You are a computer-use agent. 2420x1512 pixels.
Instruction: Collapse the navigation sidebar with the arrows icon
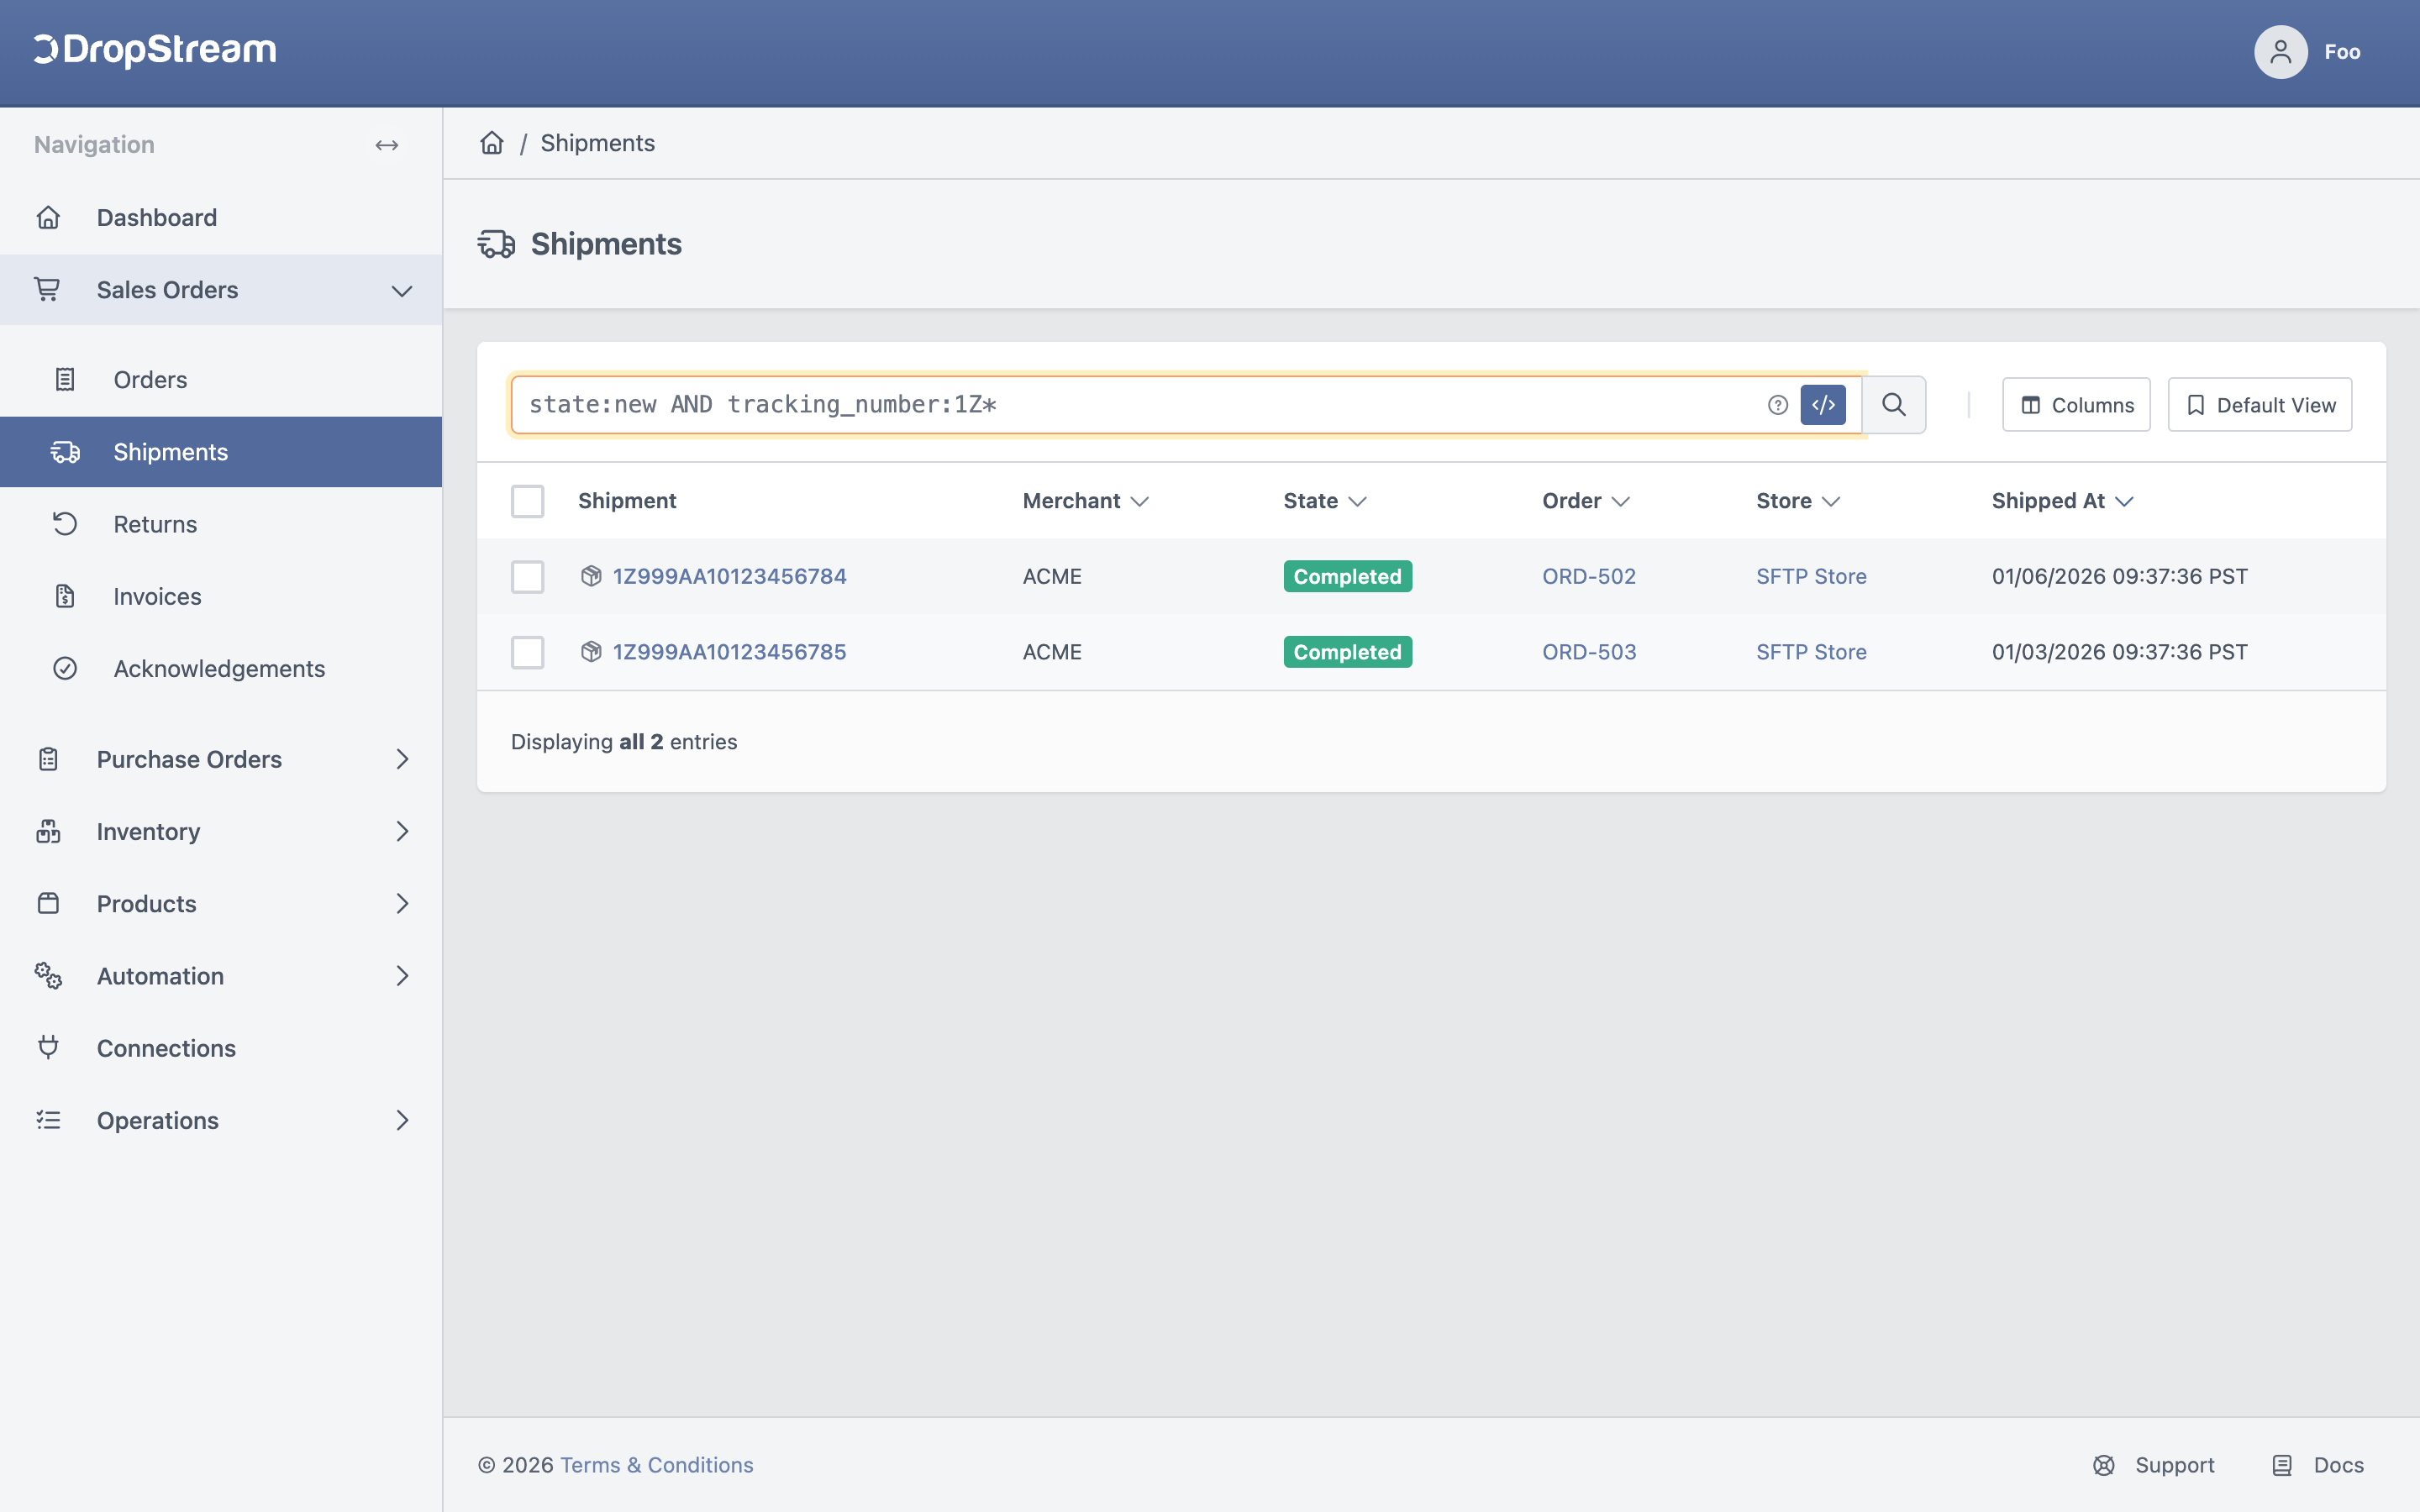click(x=387, y=145)
